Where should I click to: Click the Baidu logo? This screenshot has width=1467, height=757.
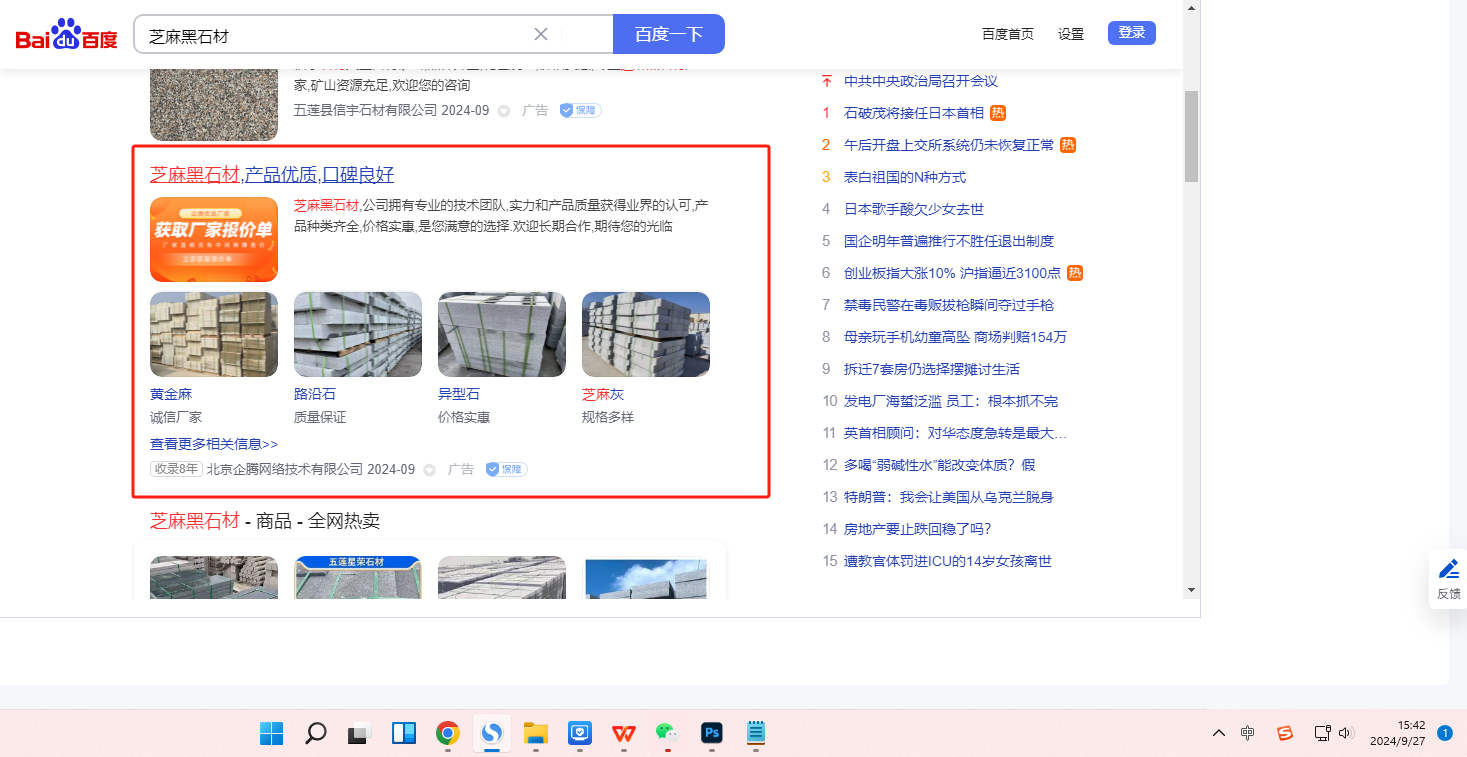tap(66, 35)
